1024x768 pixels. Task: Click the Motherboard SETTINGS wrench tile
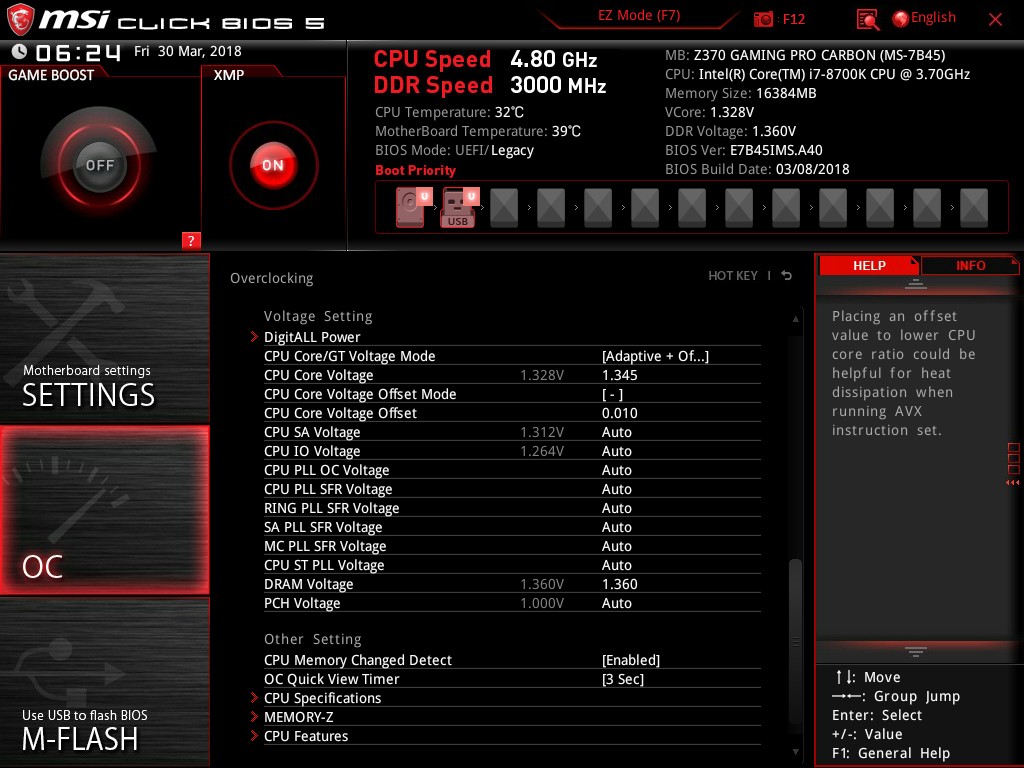[x=104, y=338]
